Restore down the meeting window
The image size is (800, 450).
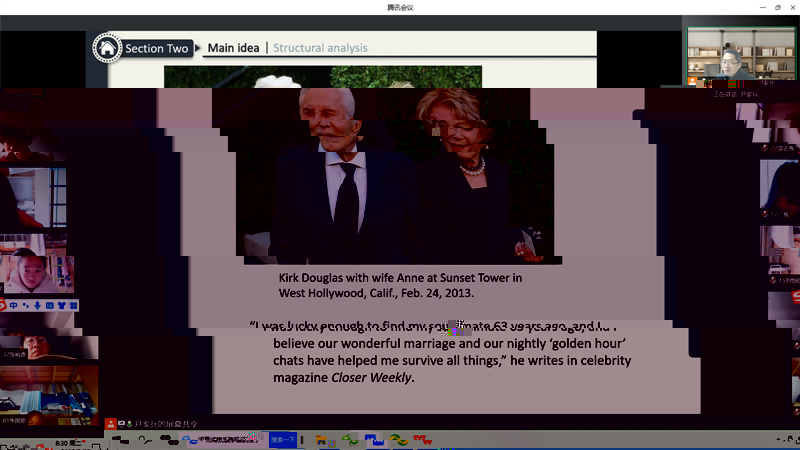tap(778, 7)
